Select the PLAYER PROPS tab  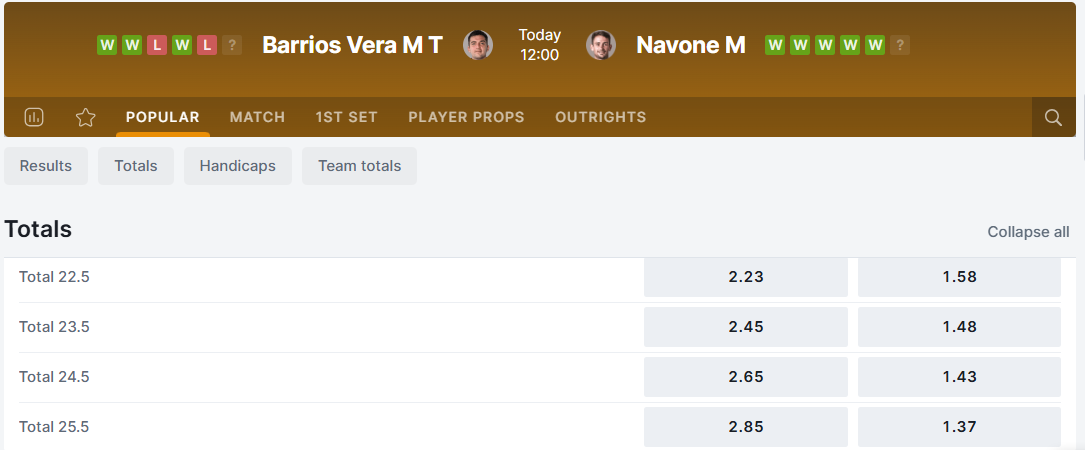point(466,117)
